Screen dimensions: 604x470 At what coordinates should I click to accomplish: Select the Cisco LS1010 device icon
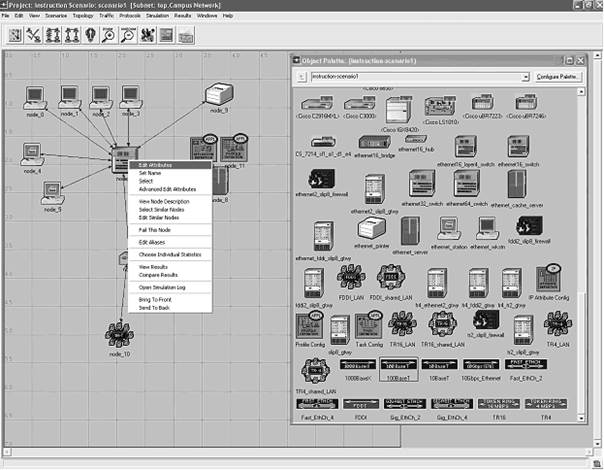point(441,108)
